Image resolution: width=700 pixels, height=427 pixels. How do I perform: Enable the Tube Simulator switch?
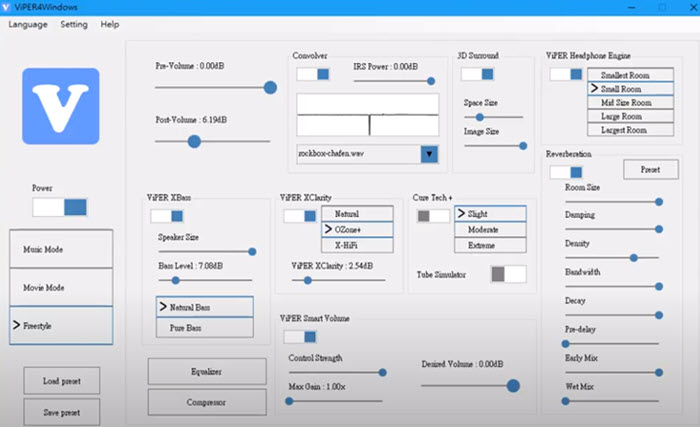coord(508,274)
